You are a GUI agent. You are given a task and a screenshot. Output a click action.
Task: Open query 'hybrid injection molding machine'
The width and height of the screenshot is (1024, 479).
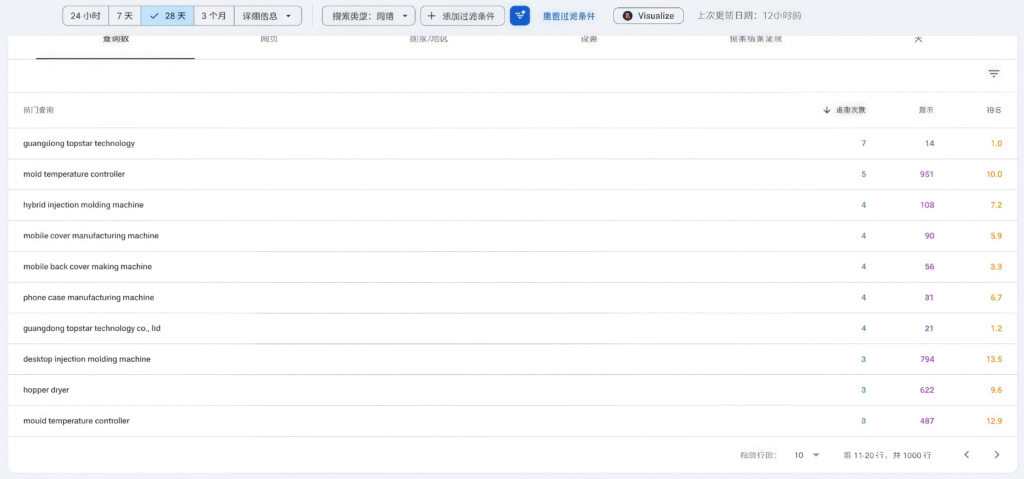(83, 205)
